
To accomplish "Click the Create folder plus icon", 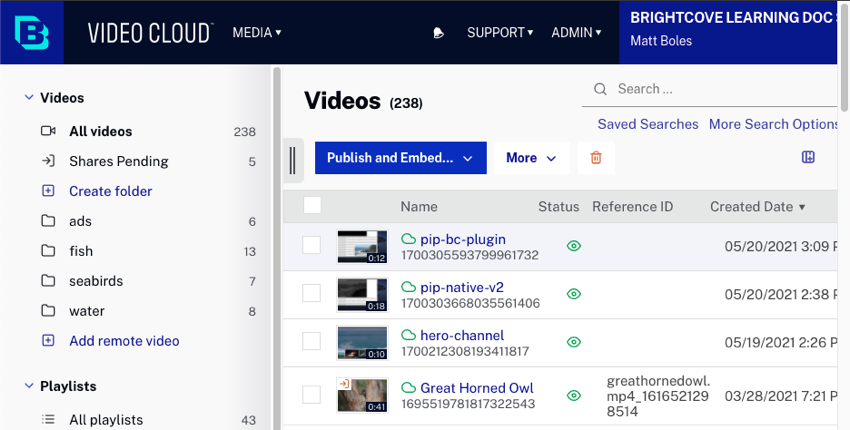I will click(x=48, y=191).
